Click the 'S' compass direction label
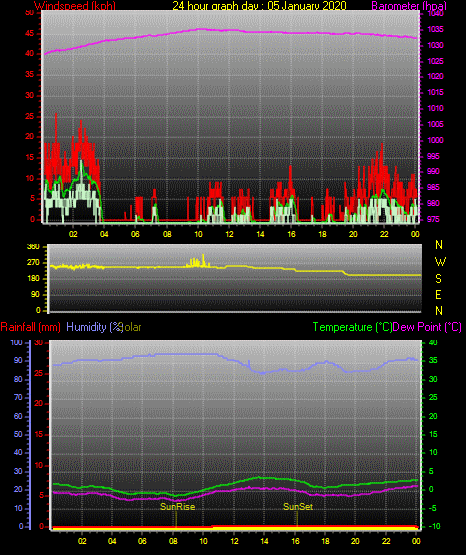 click(x=438, y=279)
